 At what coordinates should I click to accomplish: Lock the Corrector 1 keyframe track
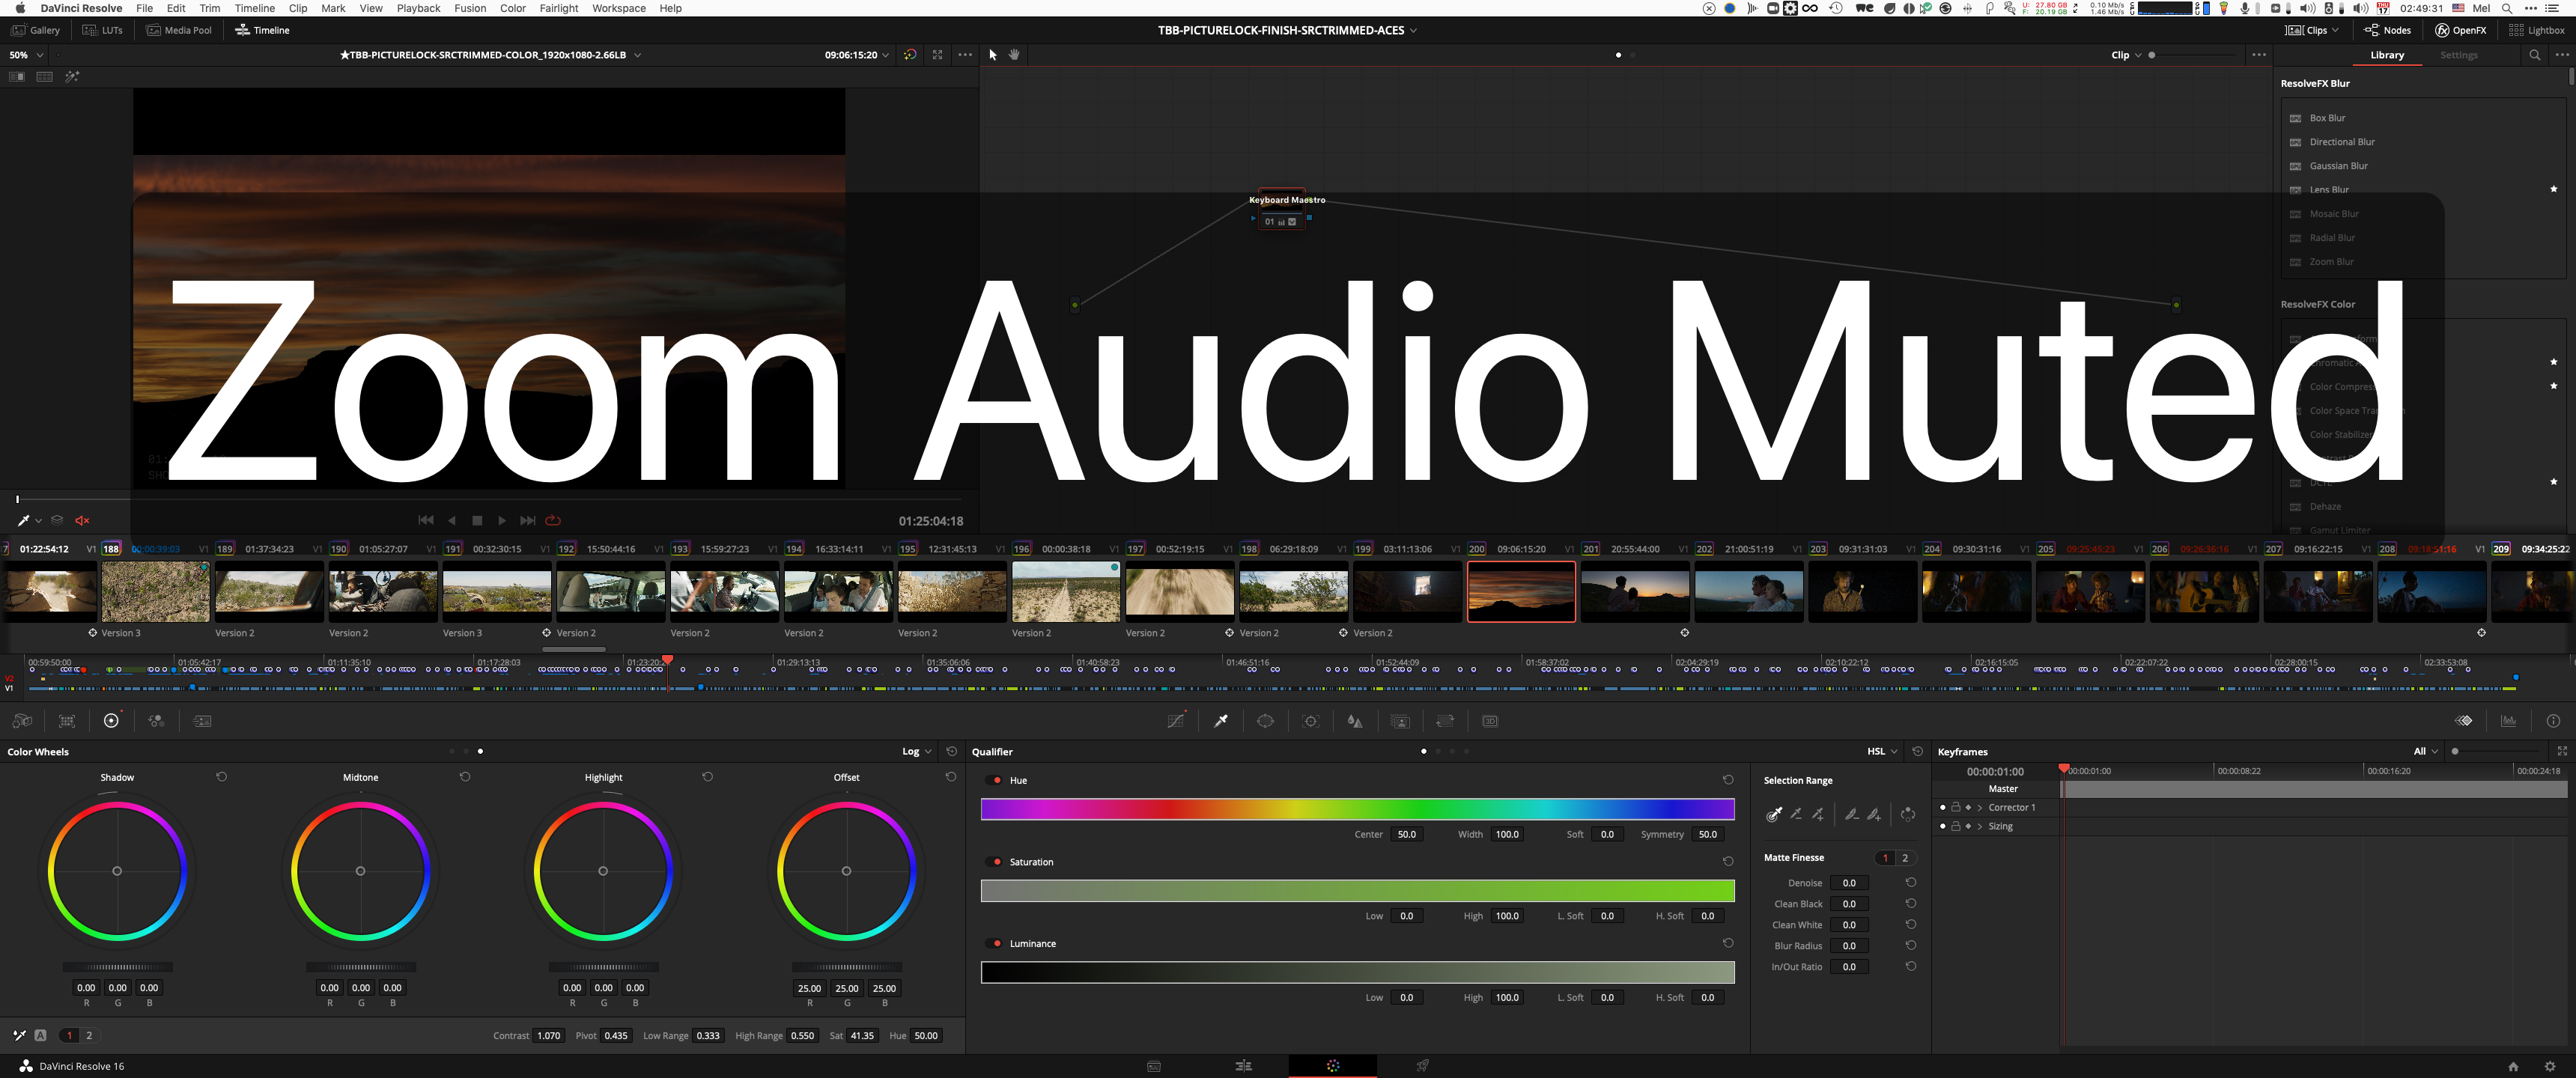click(1955, 807)
